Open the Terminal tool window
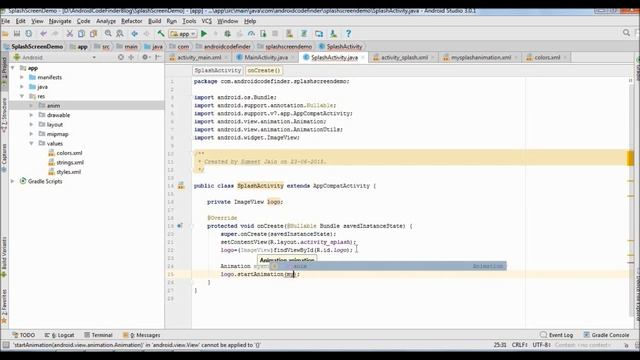The width and height of the screenshot is (640, 360). pos(98,335)
